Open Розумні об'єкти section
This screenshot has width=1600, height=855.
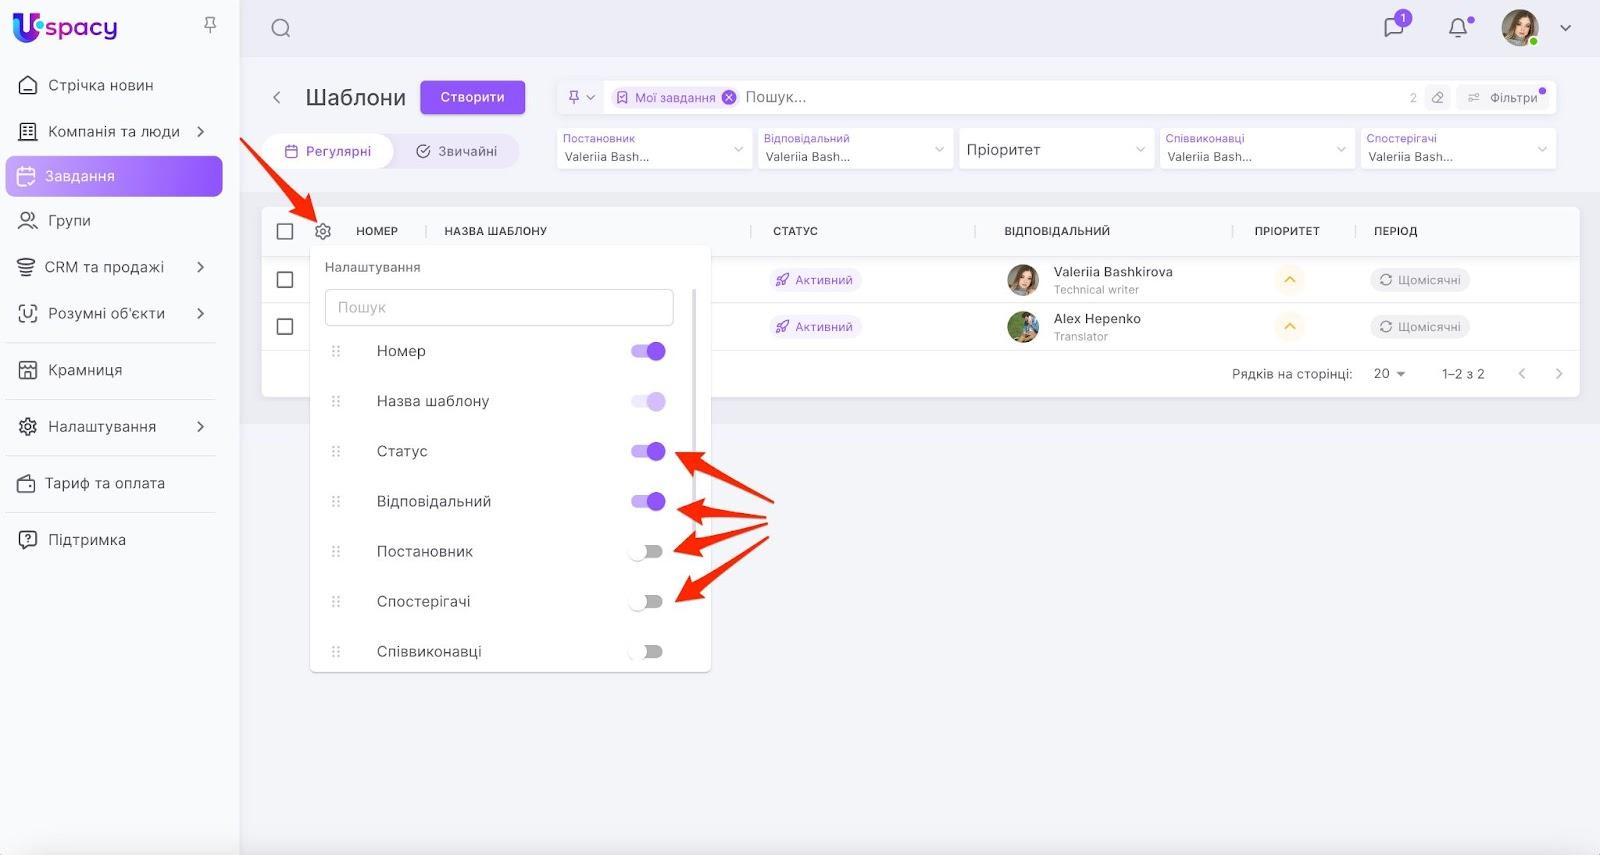114,313
